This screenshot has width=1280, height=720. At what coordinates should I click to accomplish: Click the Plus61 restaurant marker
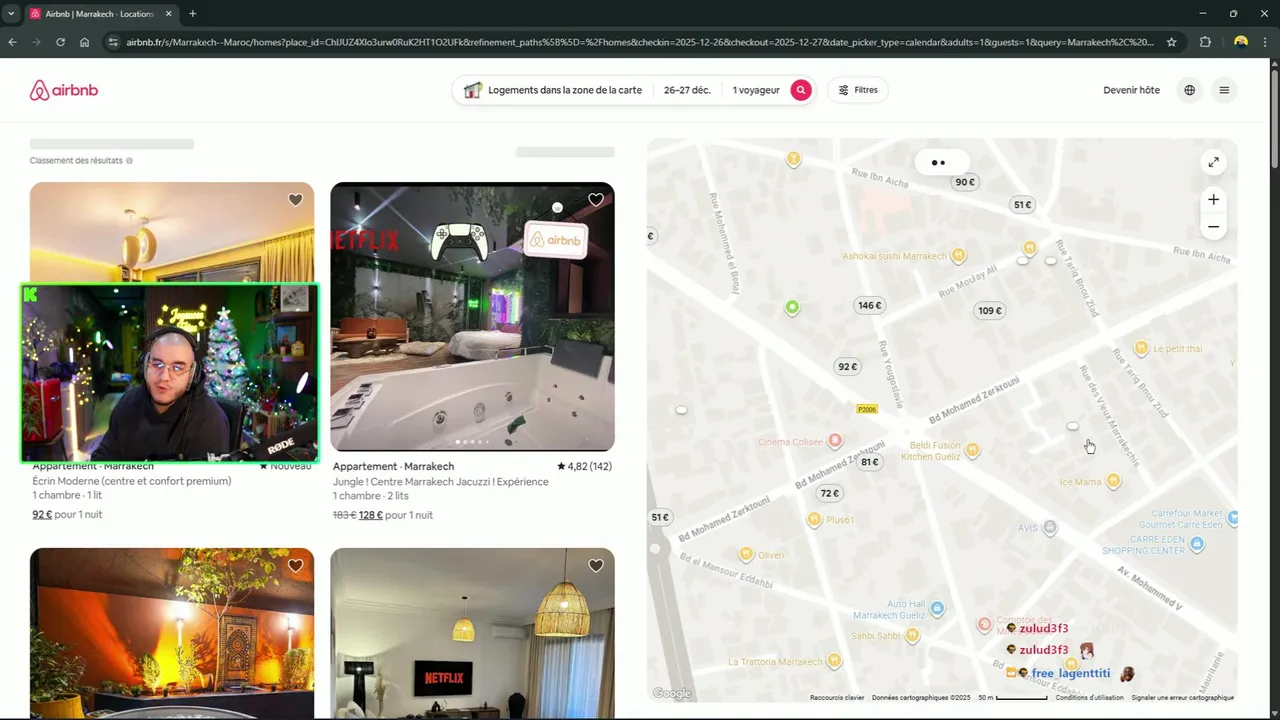pyautogui.click(x=814, y=519)
